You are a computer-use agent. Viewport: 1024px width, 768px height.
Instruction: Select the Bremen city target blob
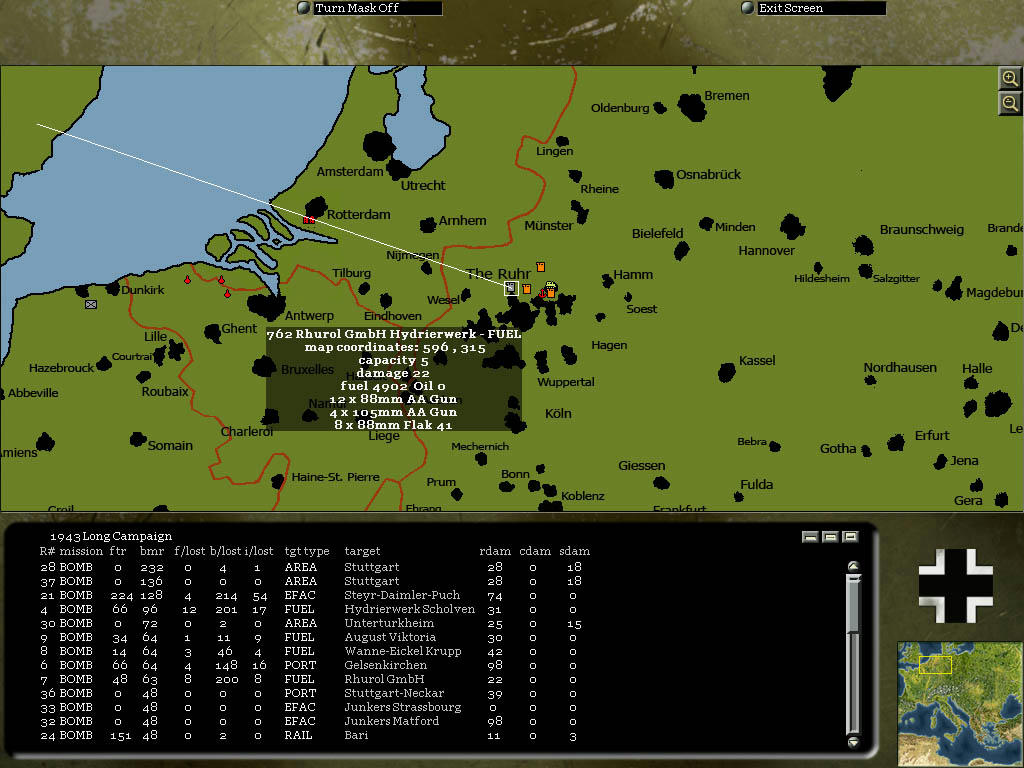(x=692, y=107)
